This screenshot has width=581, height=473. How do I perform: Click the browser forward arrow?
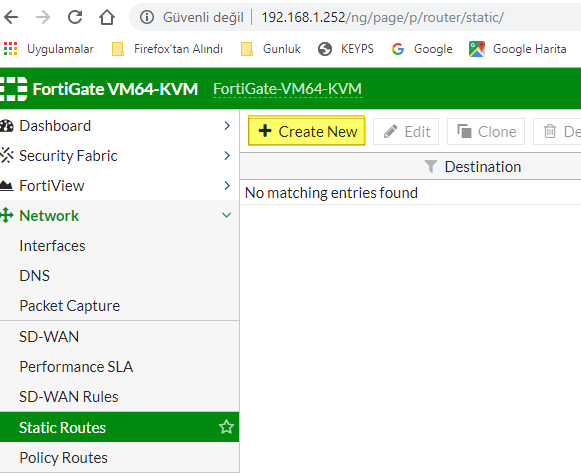coord(43,17)
